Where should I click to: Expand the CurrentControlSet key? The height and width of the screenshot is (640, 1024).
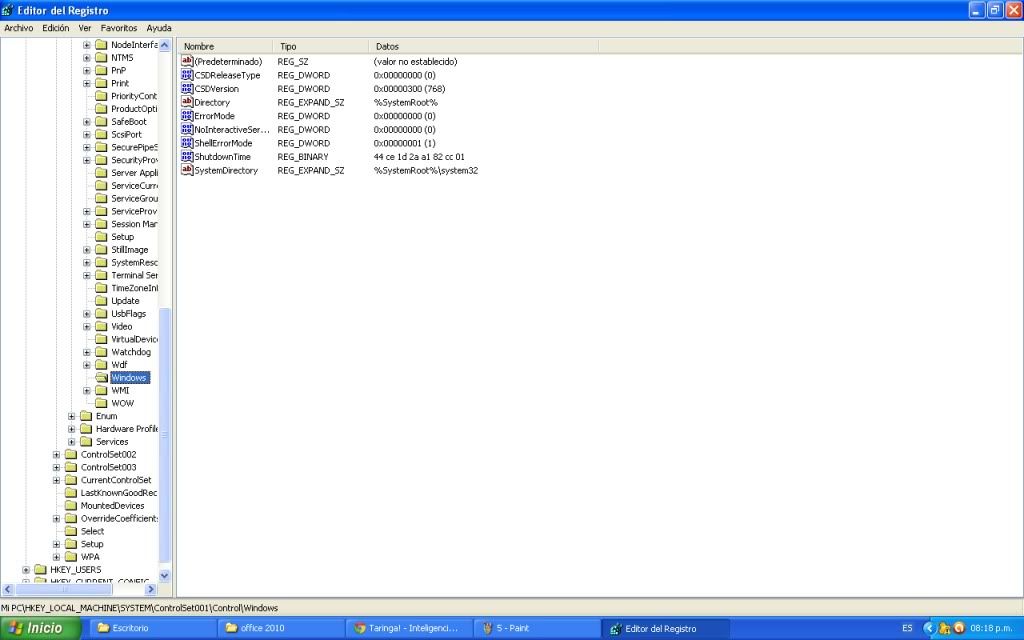pos(56,480)
